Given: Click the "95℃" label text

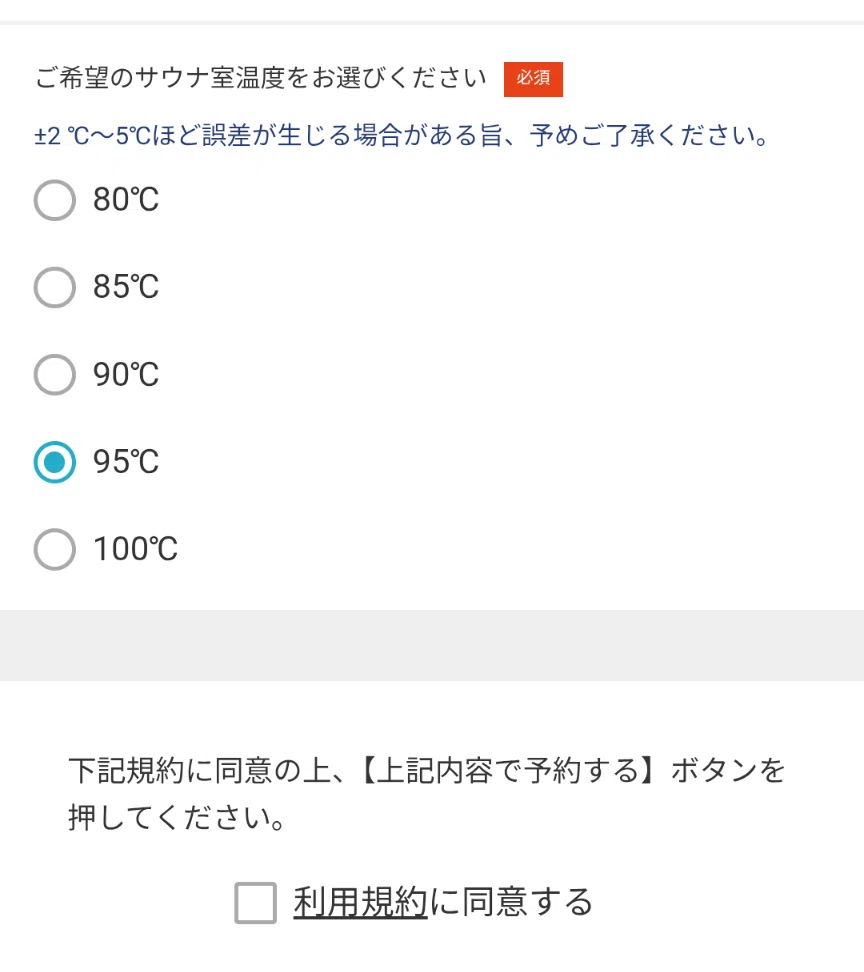Looking at the screenshot, I should click(x=126, y=462).
